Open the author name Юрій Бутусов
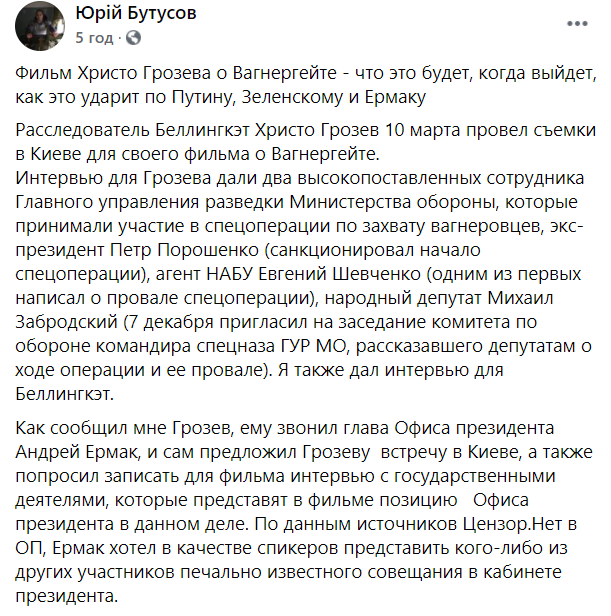611x616 pixels. [x=136, y=13]
